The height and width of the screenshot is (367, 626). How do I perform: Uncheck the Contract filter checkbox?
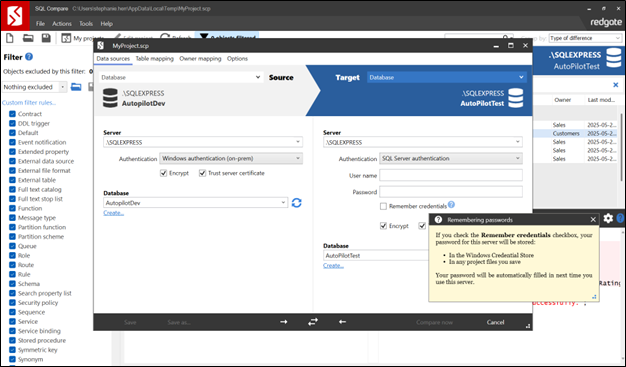[12, 114]
